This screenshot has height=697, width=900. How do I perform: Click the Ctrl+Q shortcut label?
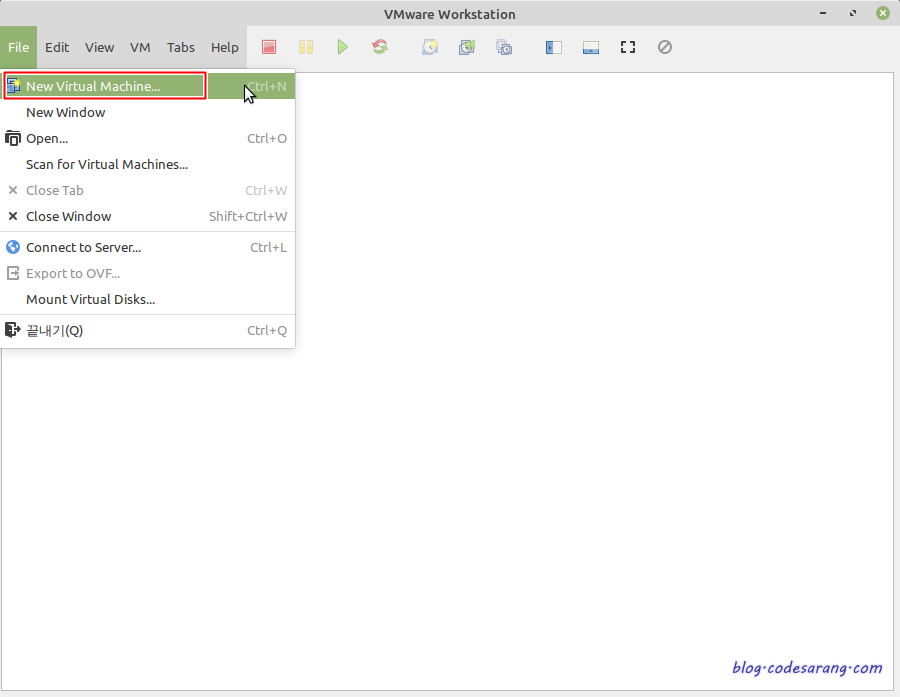click(x=267, y=330)
